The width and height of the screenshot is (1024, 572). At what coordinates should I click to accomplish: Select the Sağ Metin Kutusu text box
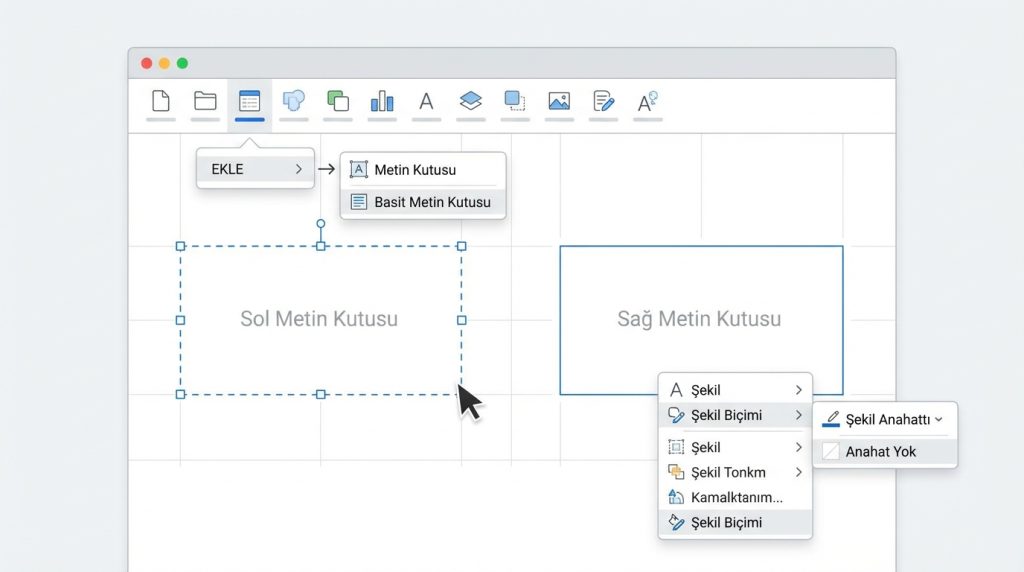pyautogui.click(x=701, y=320)
